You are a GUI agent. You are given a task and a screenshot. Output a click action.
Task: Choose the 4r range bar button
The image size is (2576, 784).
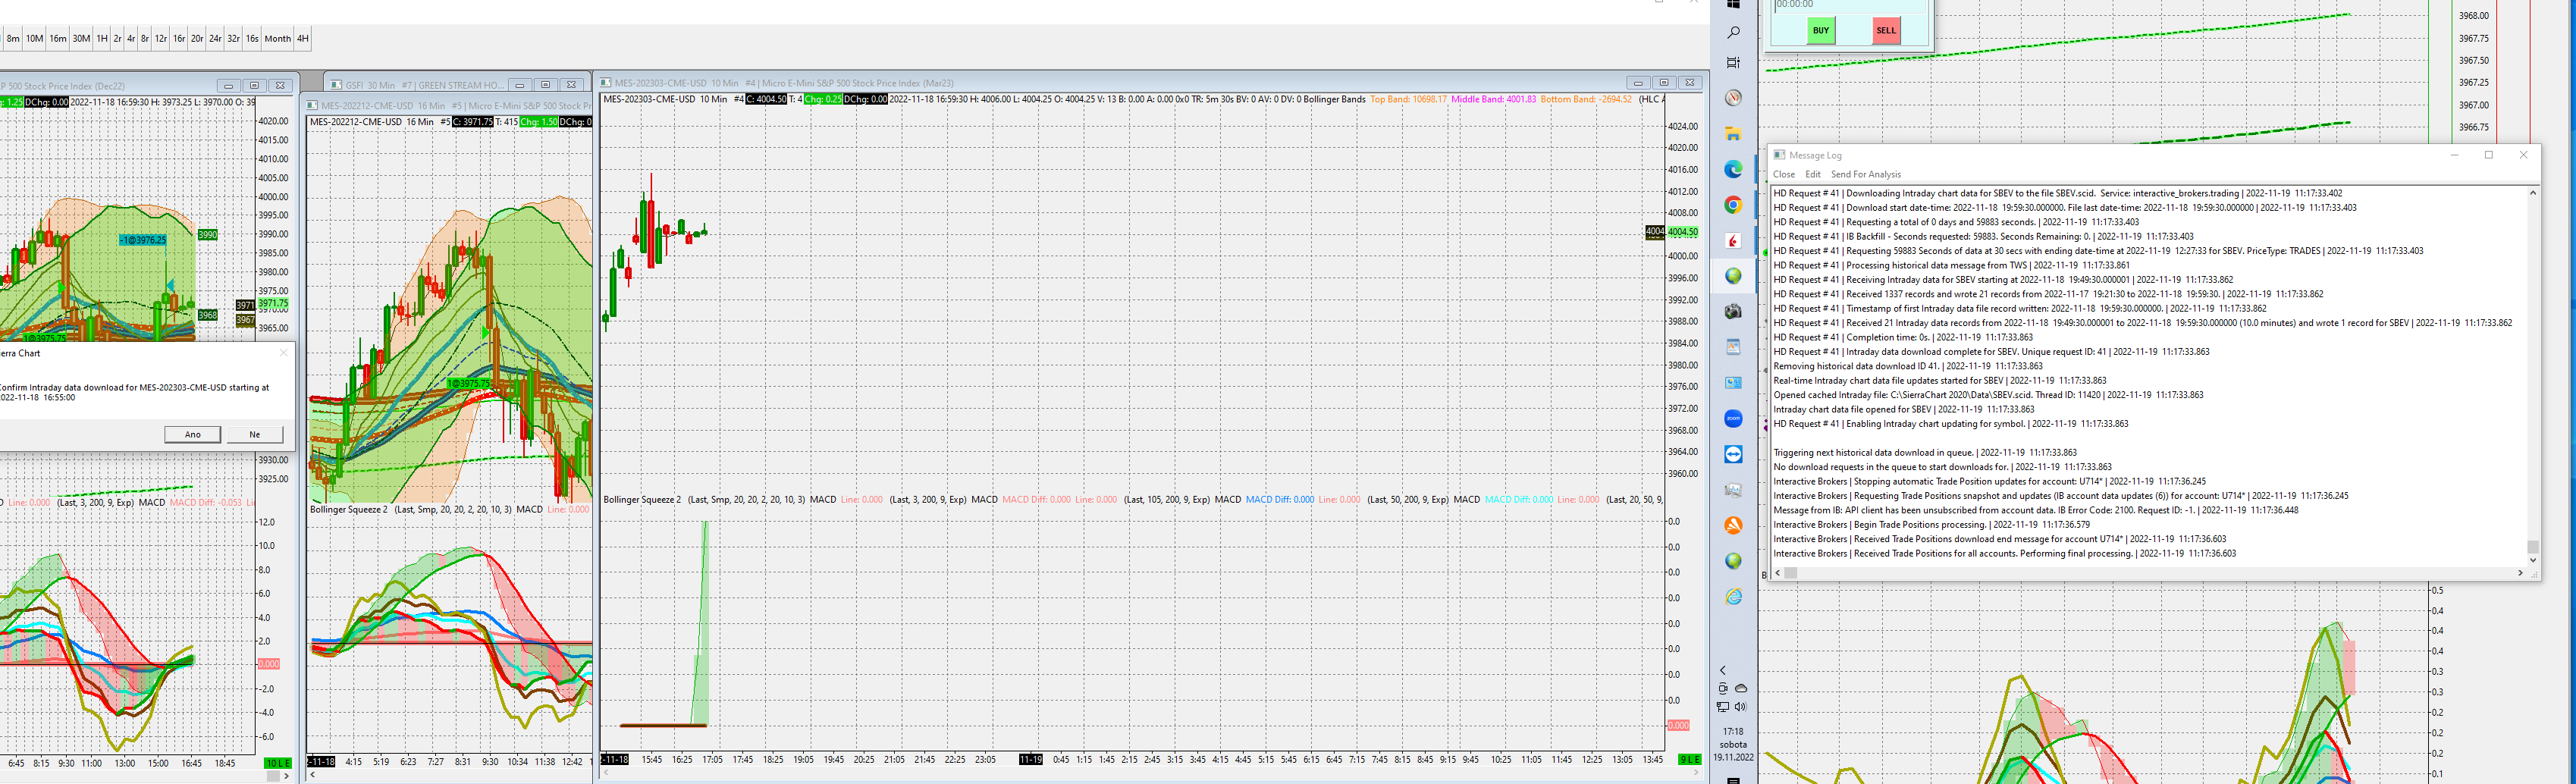pos(131,39)
